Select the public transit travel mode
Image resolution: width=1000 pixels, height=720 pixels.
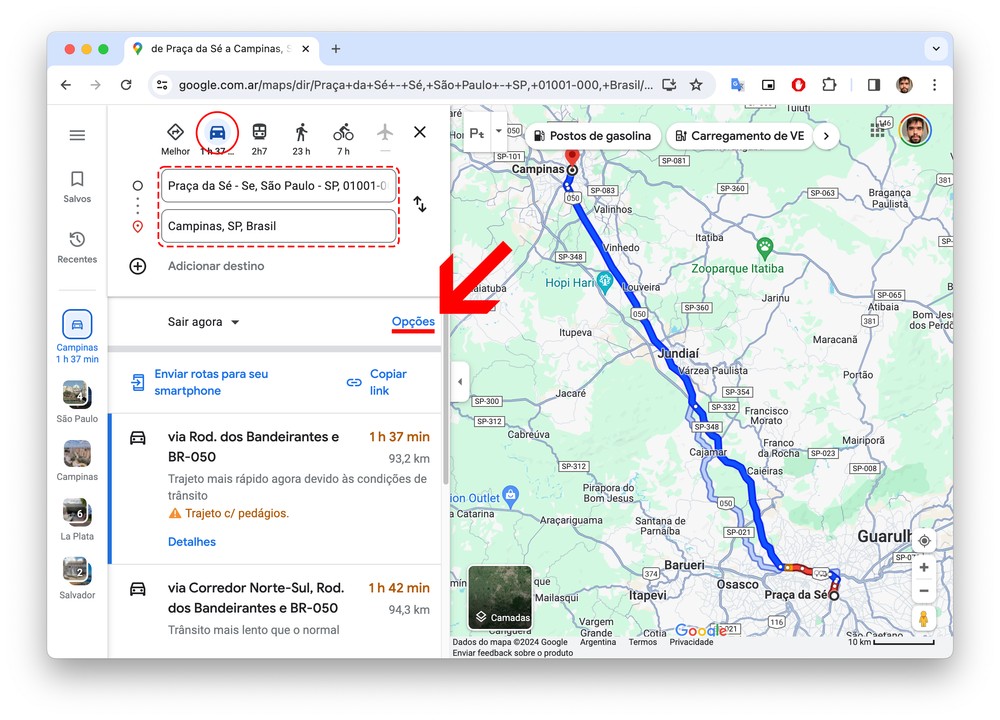pyautogui.click(x=260, y=139)
